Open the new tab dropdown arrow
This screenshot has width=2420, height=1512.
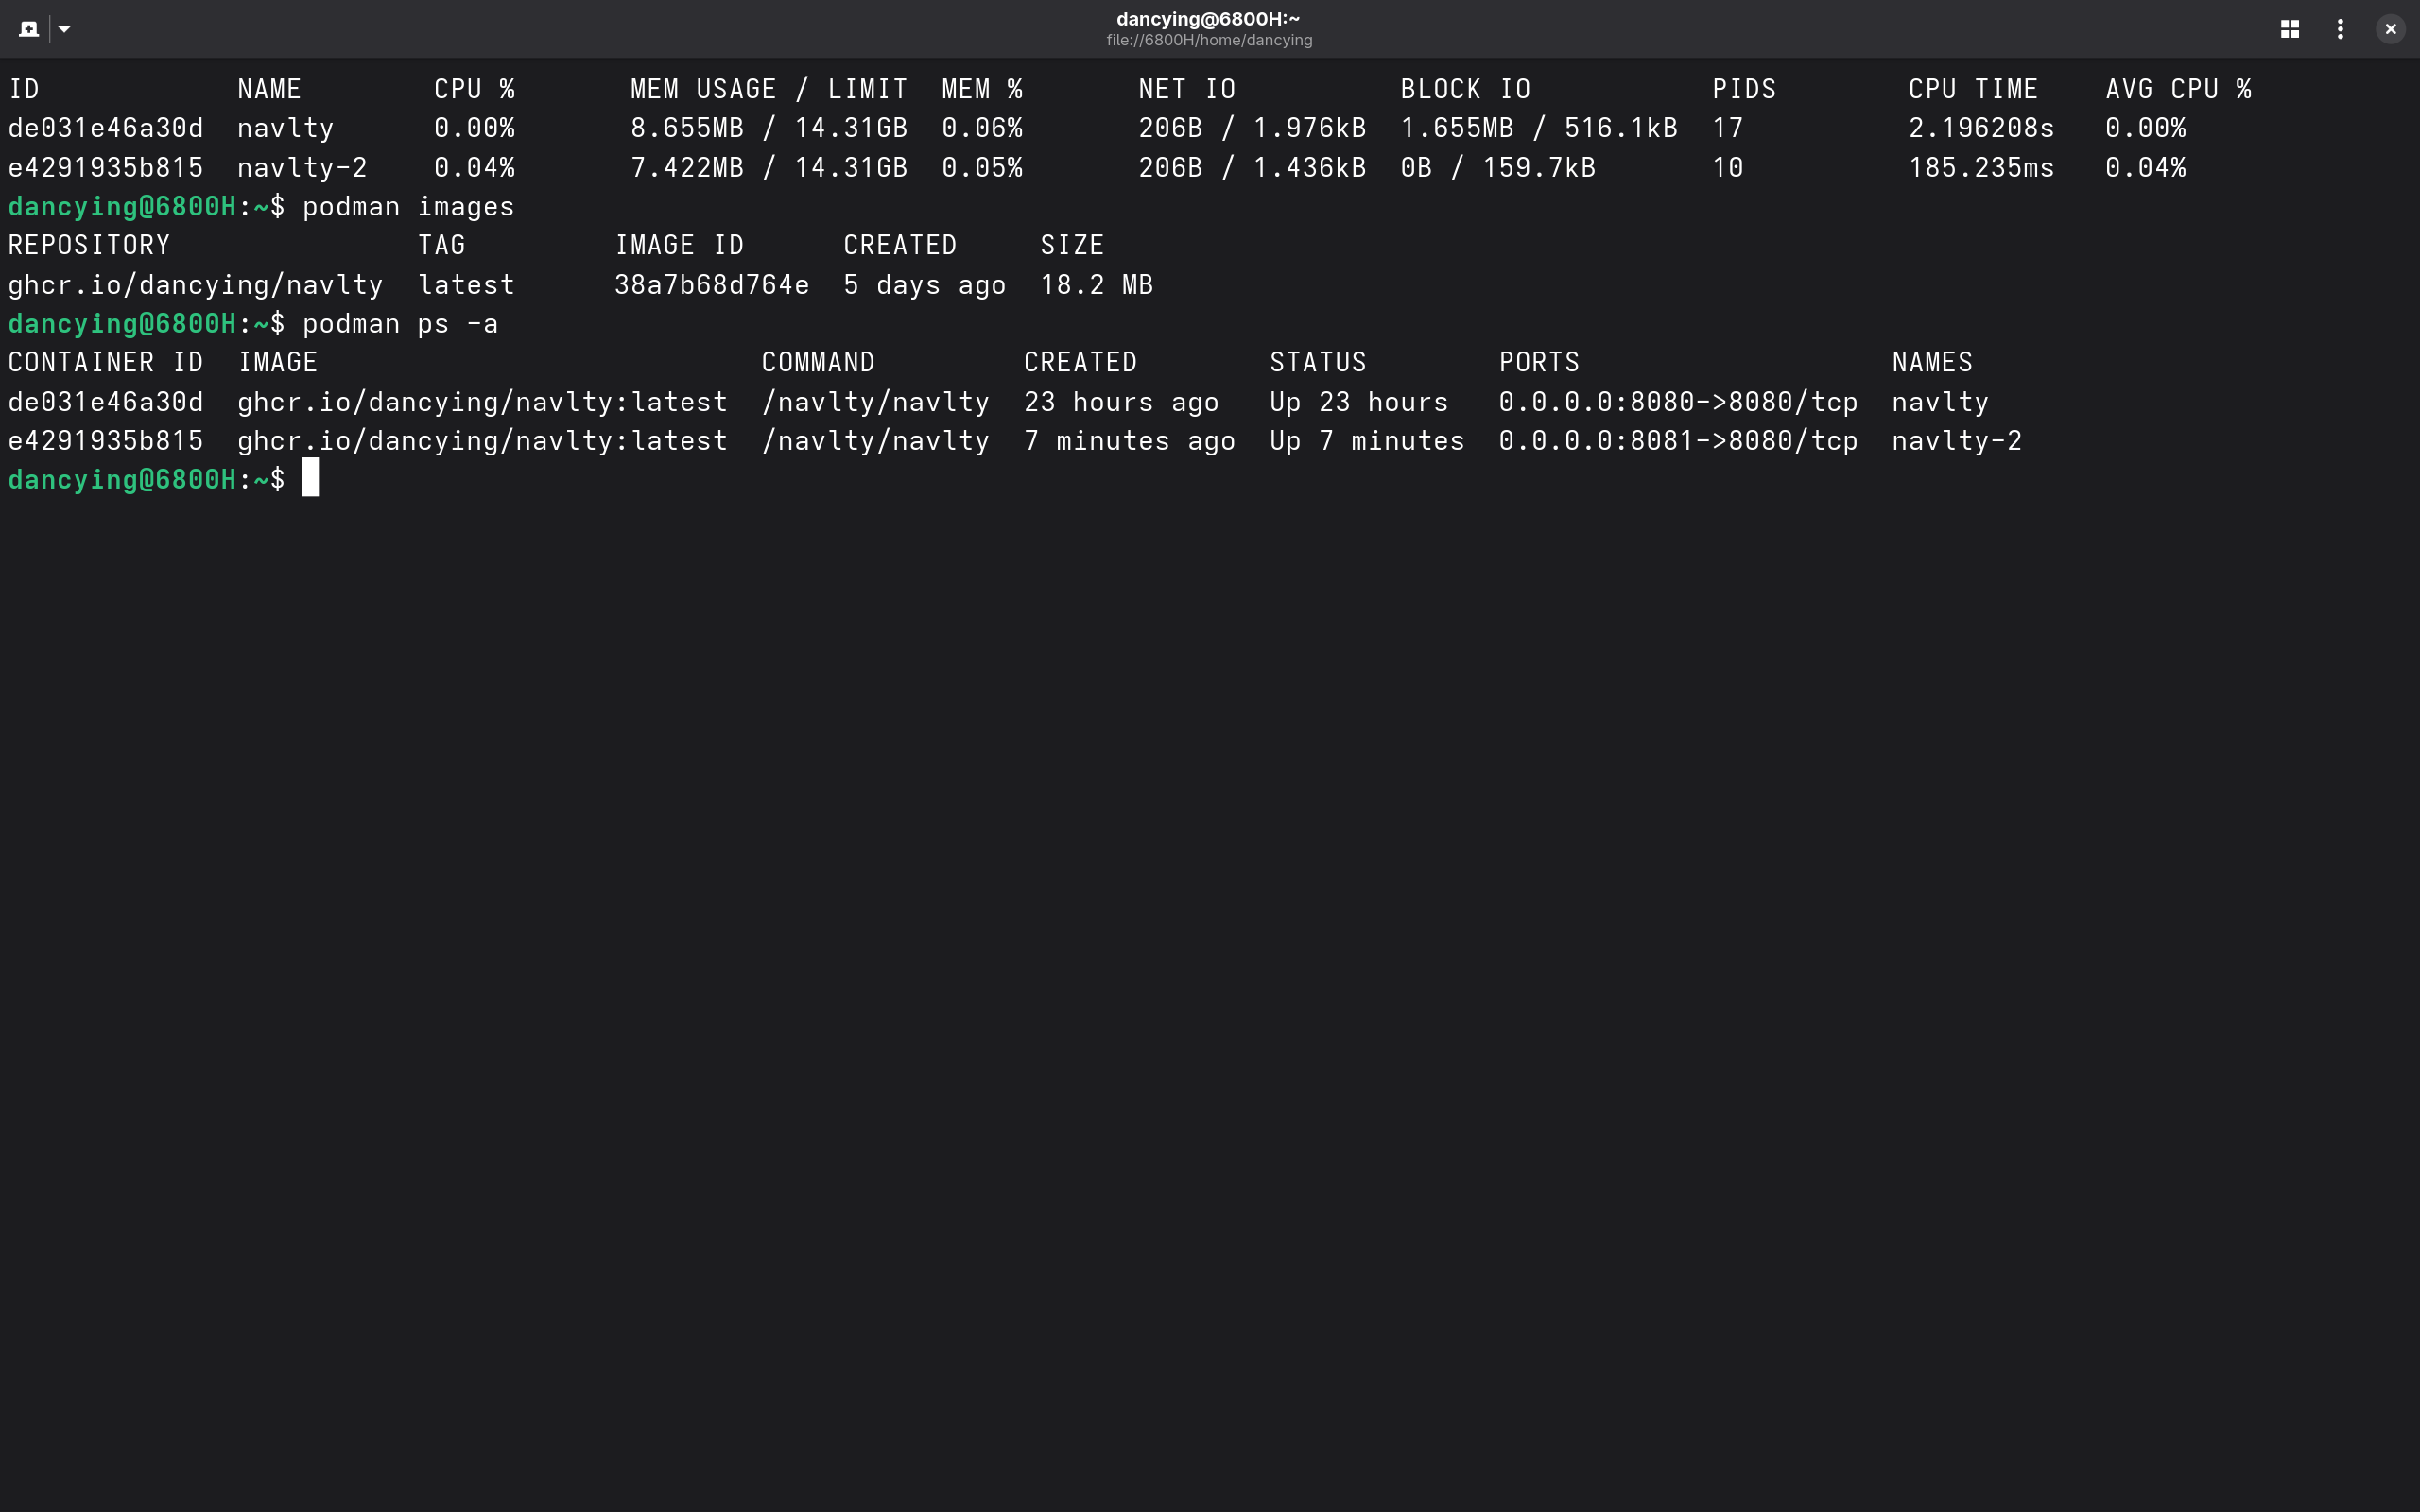click(x=64, y=29)
